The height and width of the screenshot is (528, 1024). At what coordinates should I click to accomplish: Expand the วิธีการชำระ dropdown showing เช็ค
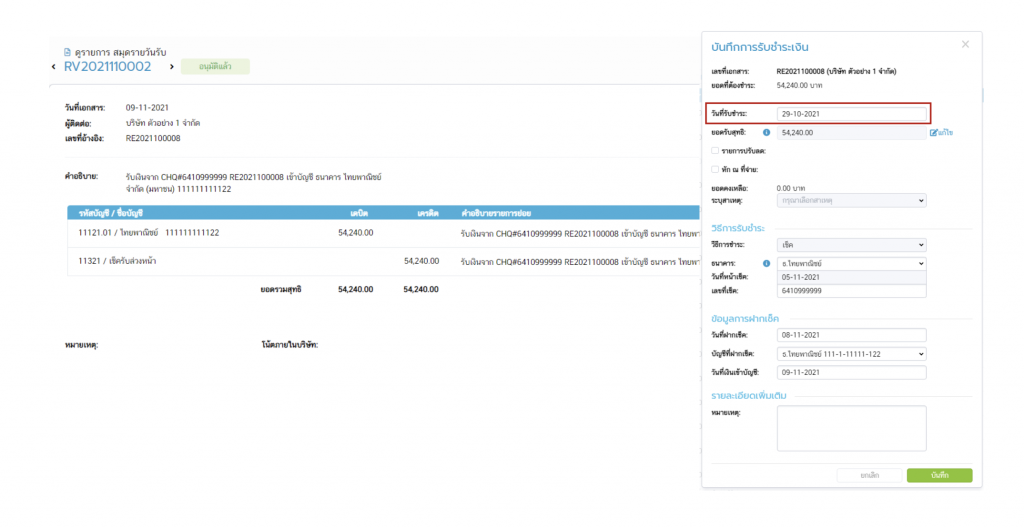tap(851, 245)
